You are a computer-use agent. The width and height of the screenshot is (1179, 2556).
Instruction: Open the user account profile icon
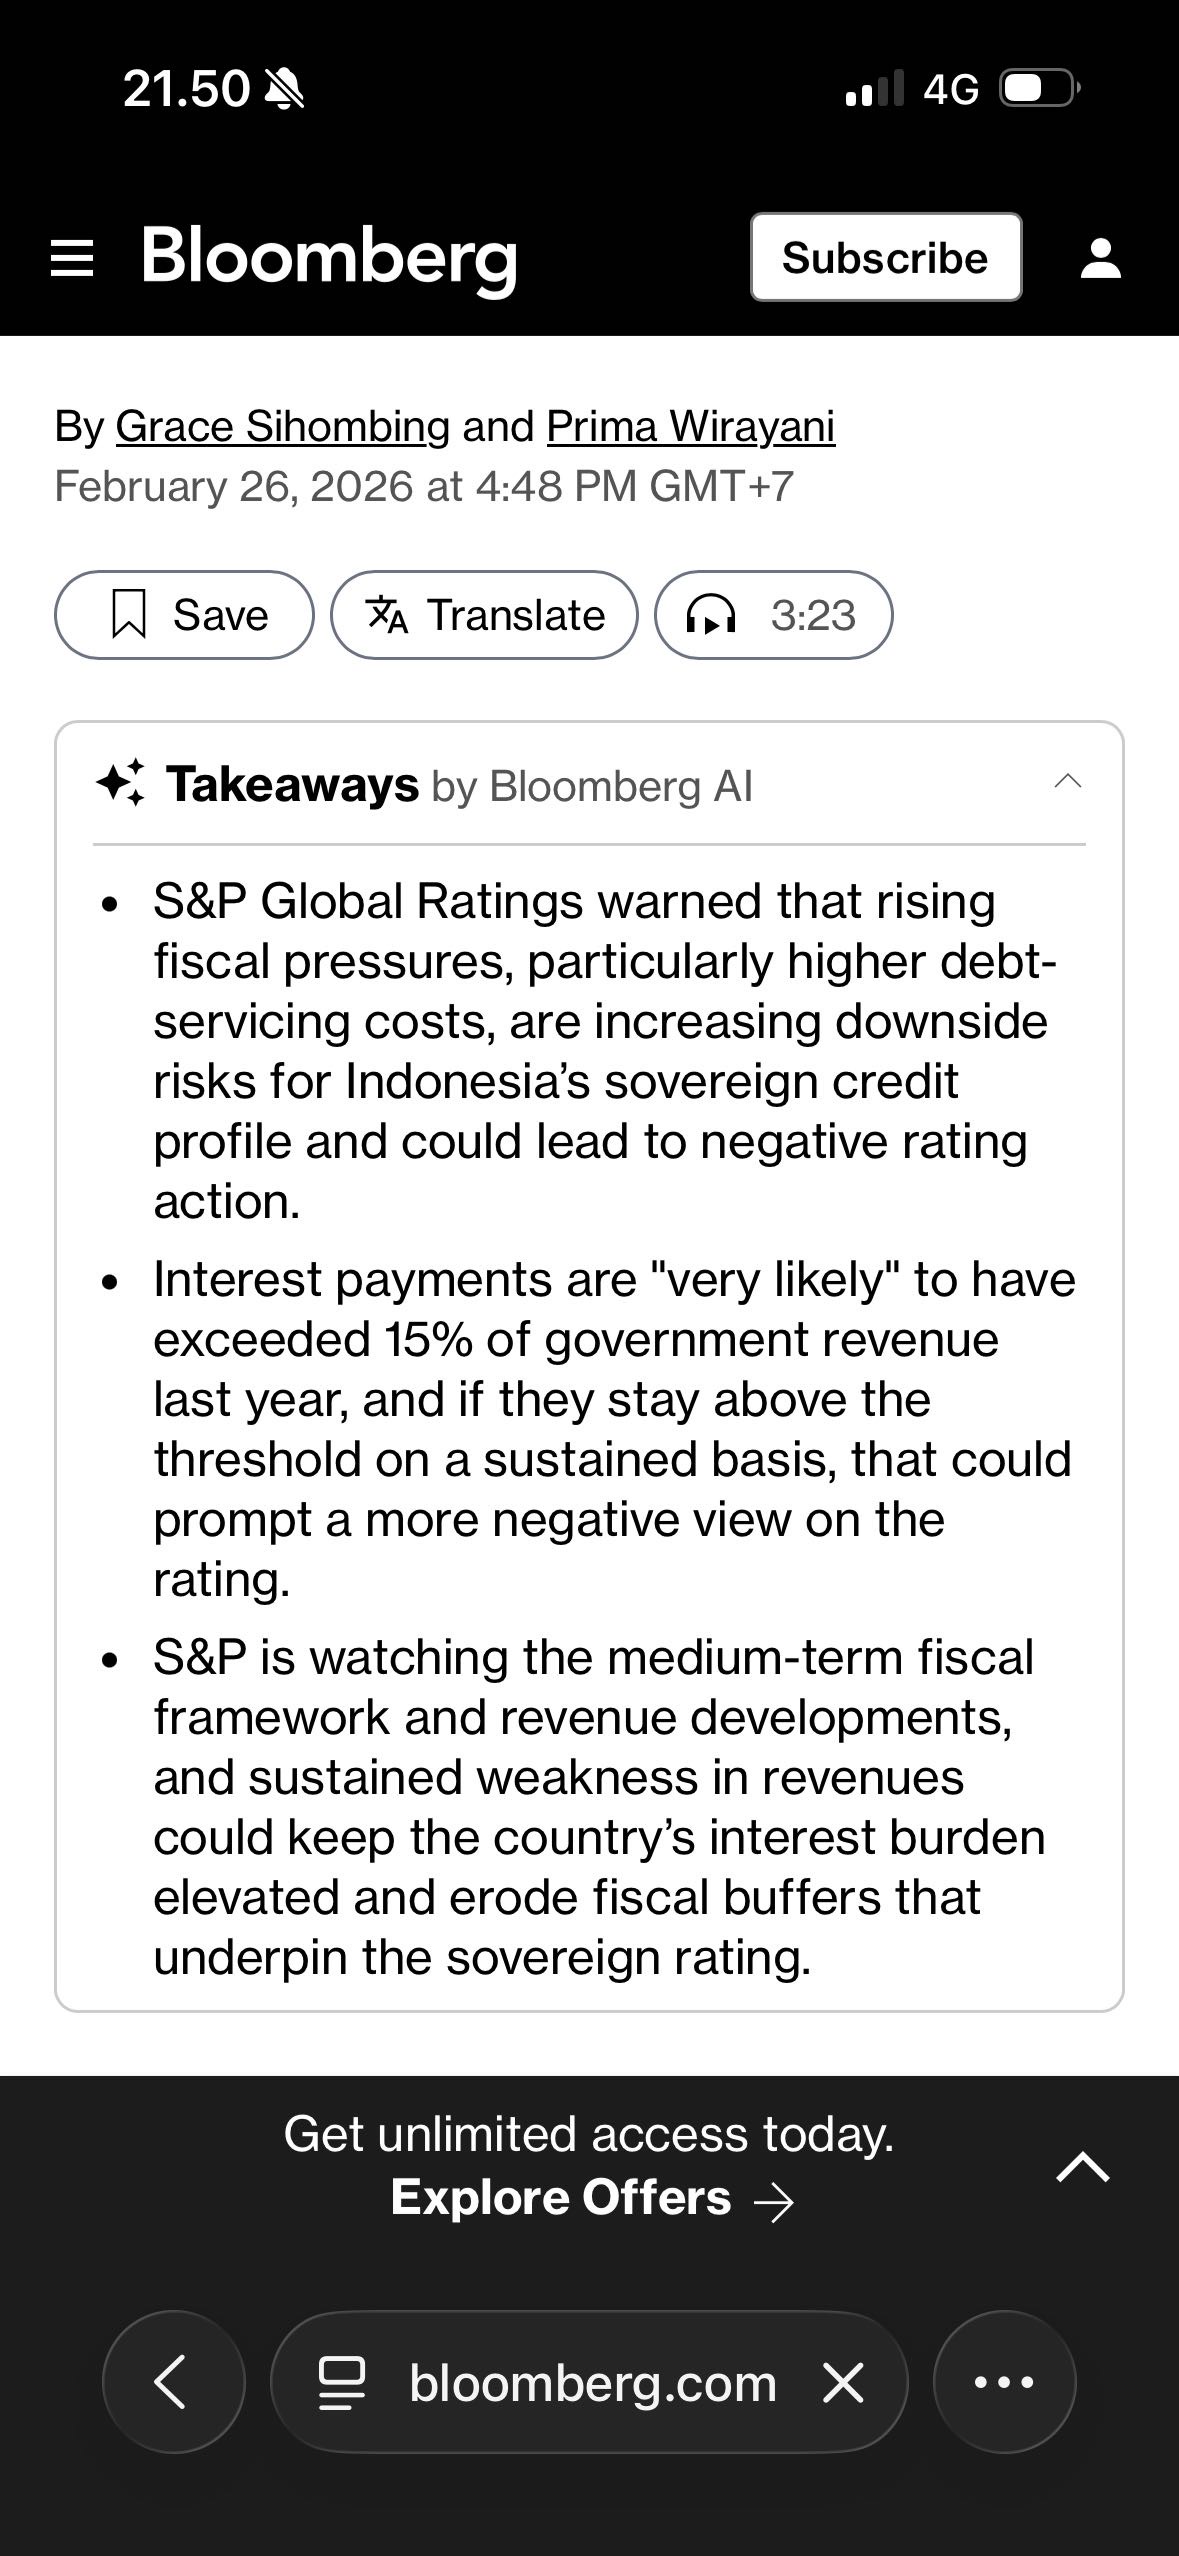pyautogui.click(x=1100, y=258)
